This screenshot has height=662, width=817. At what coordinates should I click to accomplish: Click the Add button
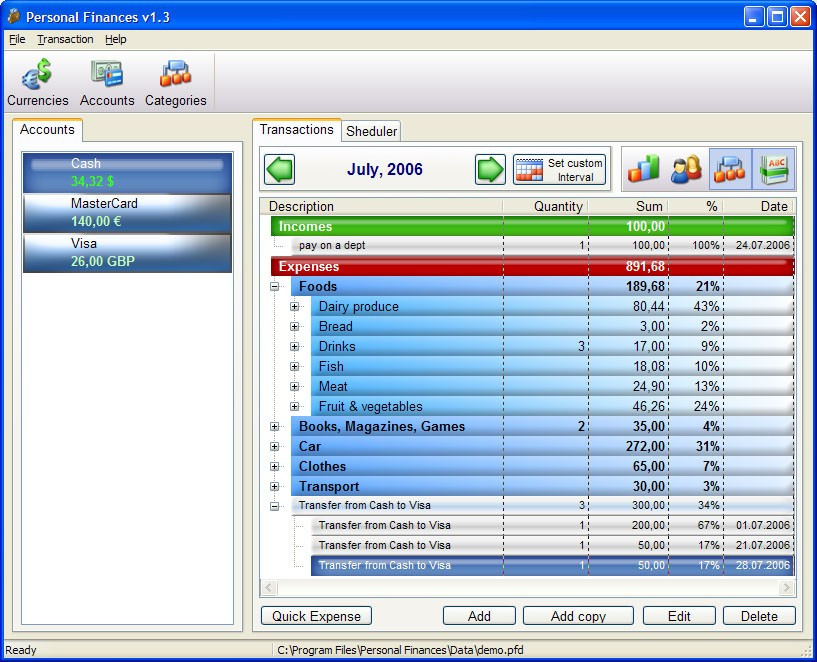[x=479, y=616]
